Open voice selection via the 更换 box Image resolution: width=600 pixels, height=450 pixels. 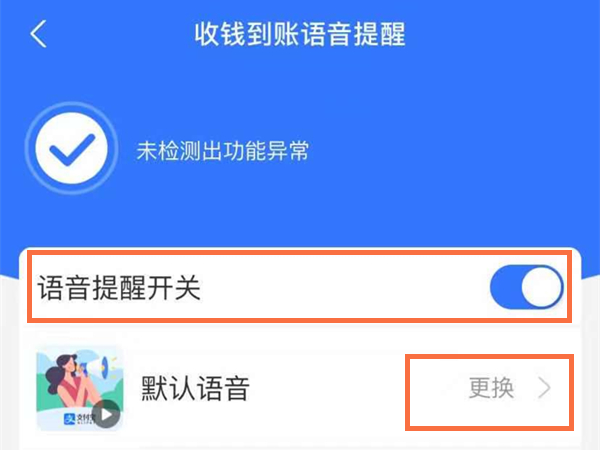coord(489,392)
